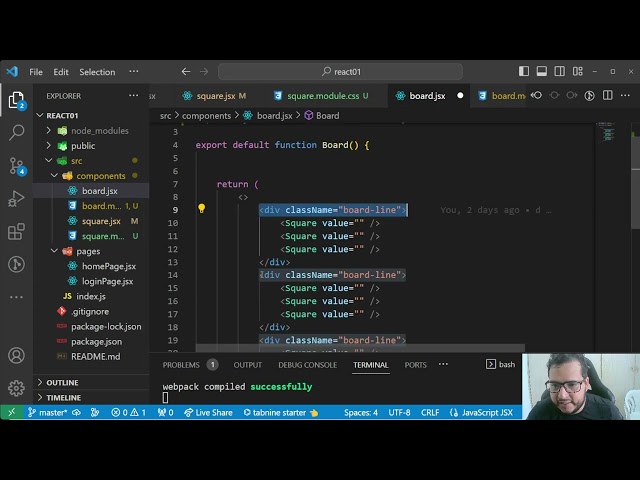Click the react01 command center search
Image resolution: width=640 pixels, height=480 pixels.
coord(340,72)
